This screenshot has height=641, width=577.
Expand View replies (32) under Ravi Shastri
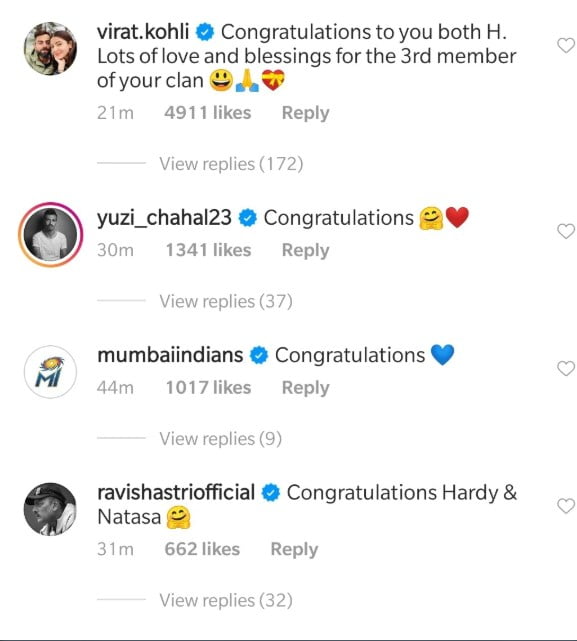(226, 601)
